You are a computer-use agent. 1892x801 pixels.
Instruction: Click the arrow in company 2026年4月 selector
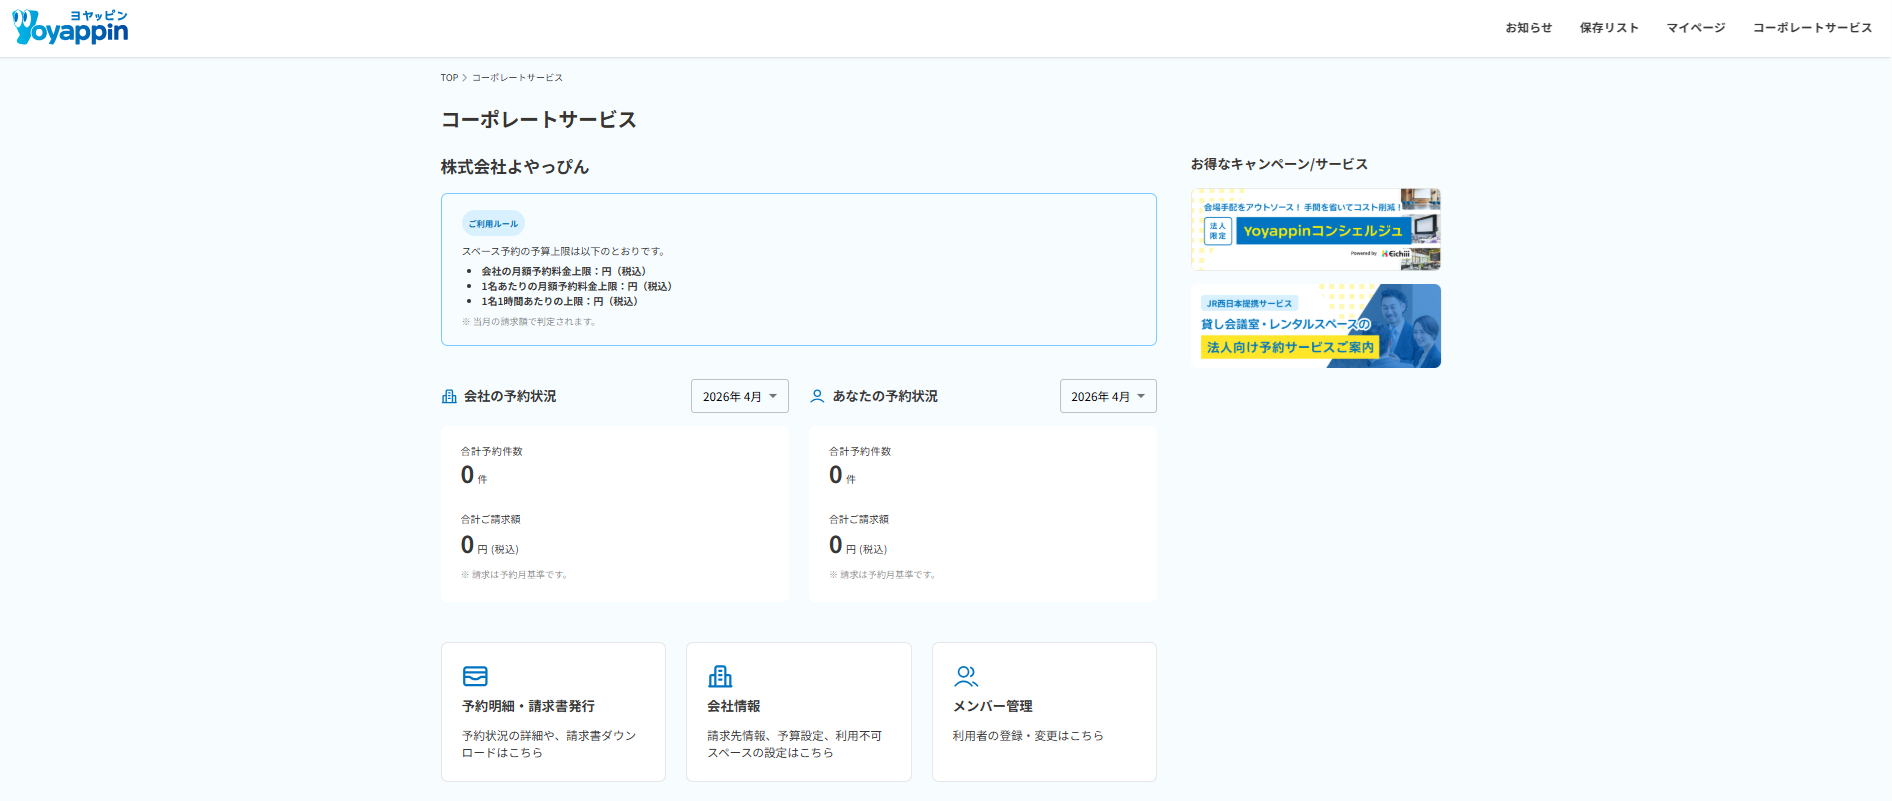[773, 397]
